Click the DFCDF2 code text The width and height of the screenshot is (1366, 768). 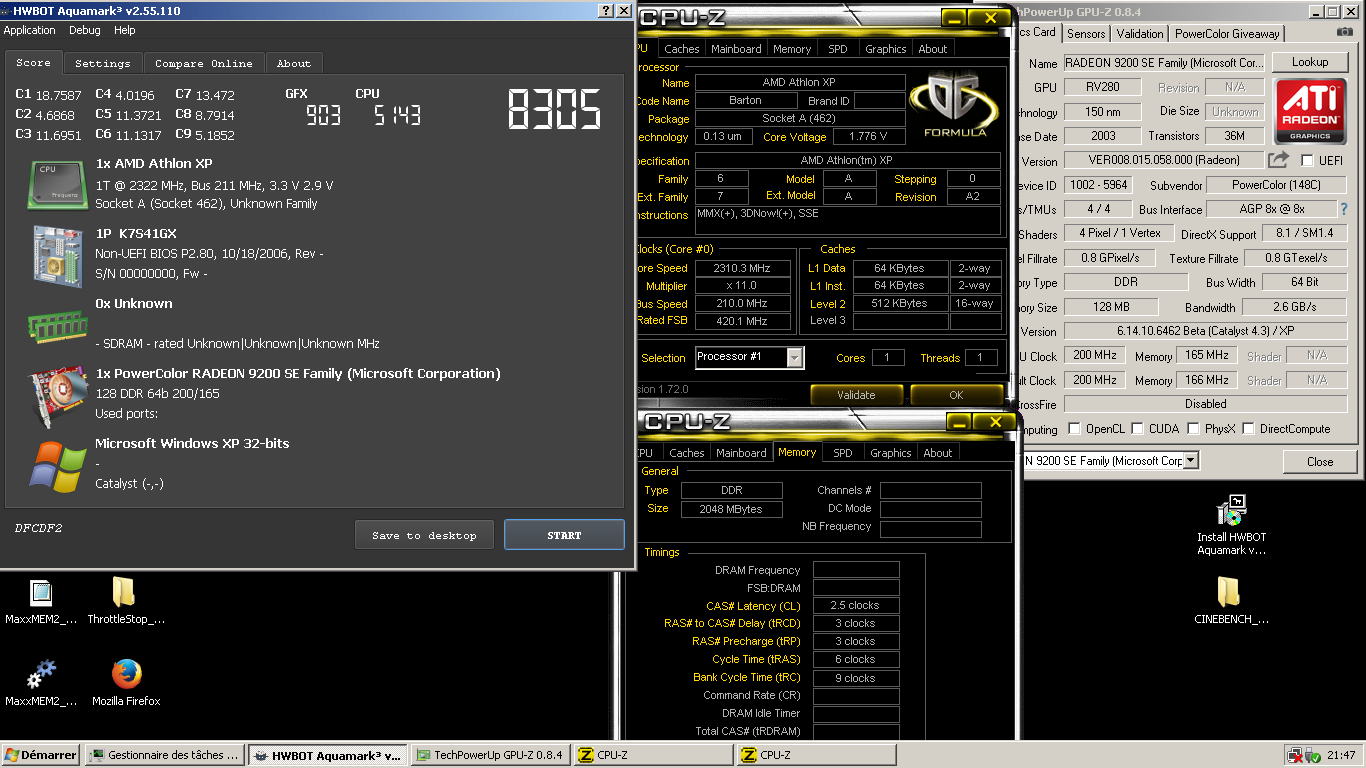(38, 527)
